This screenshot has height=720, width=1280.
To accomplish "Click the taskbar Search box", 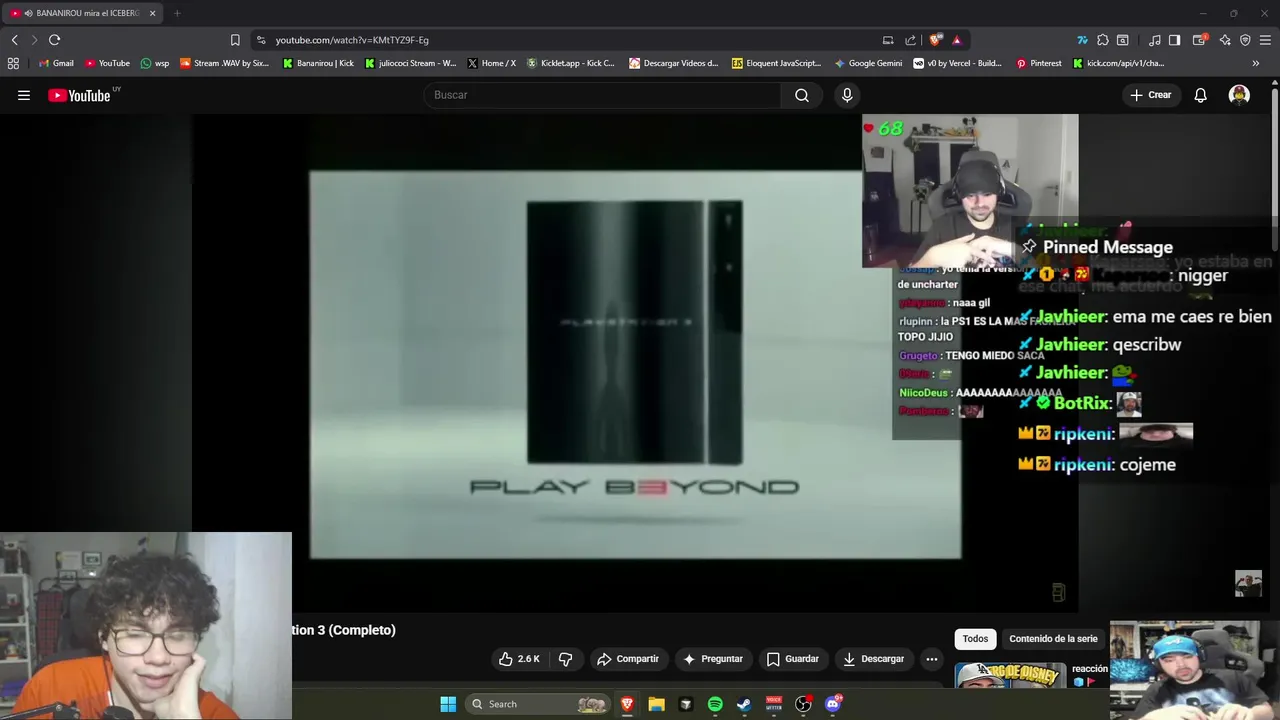I will tap(538, 704).
